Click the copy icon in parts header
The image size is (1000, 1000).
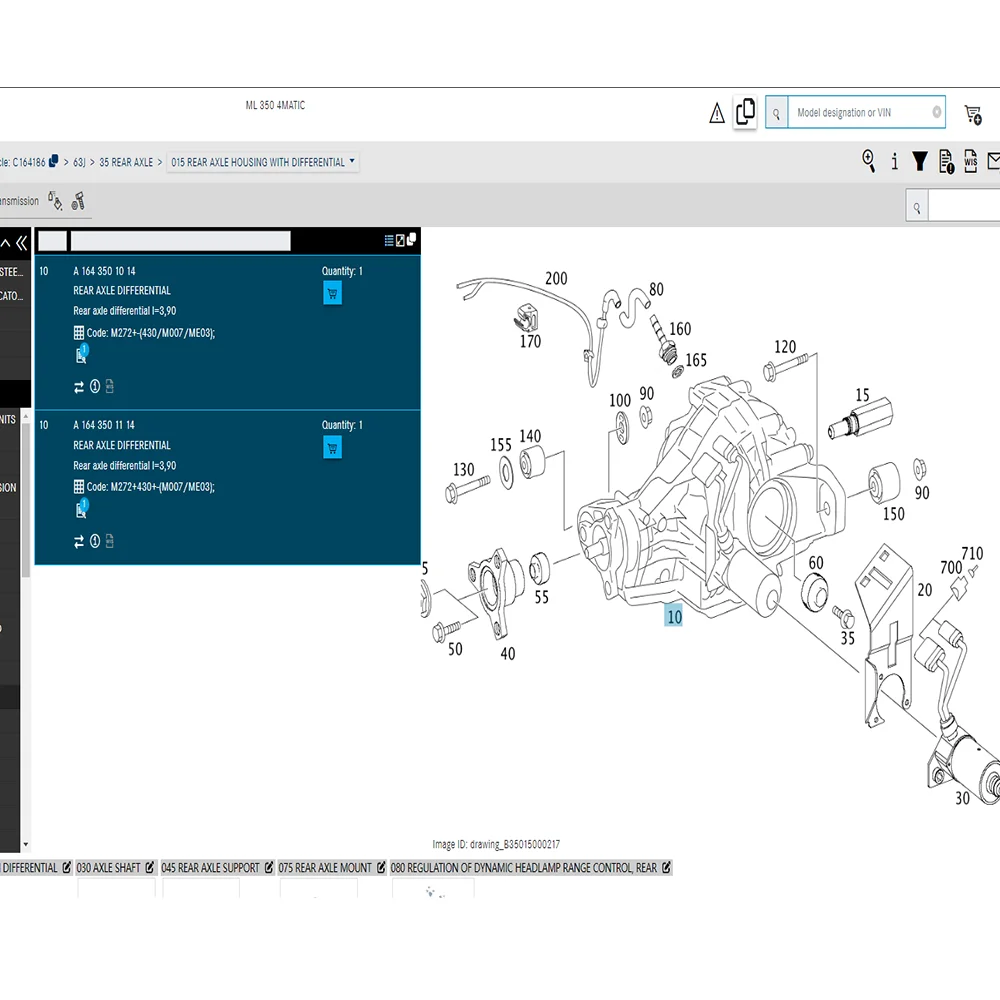(x=411, y=239)
